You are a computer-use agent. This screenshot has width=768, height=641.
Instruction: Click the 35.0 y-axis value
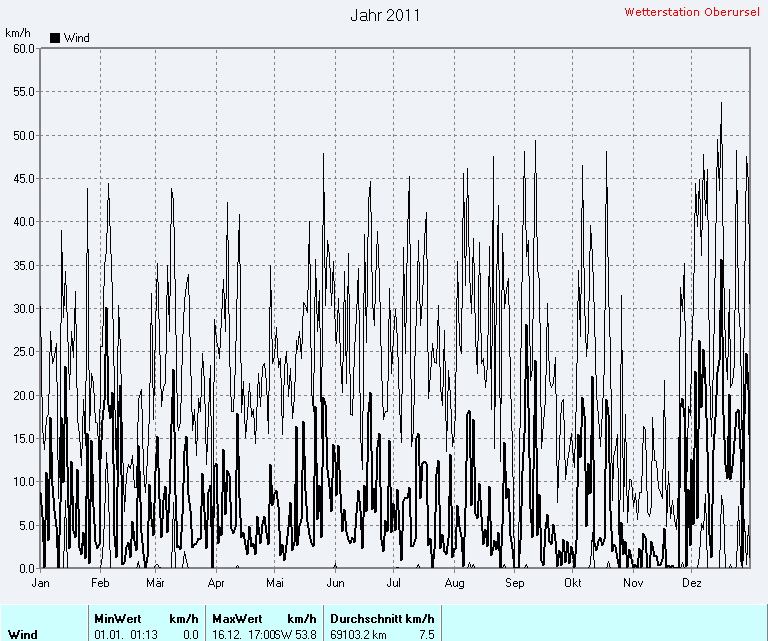click(x=24, y=265)
